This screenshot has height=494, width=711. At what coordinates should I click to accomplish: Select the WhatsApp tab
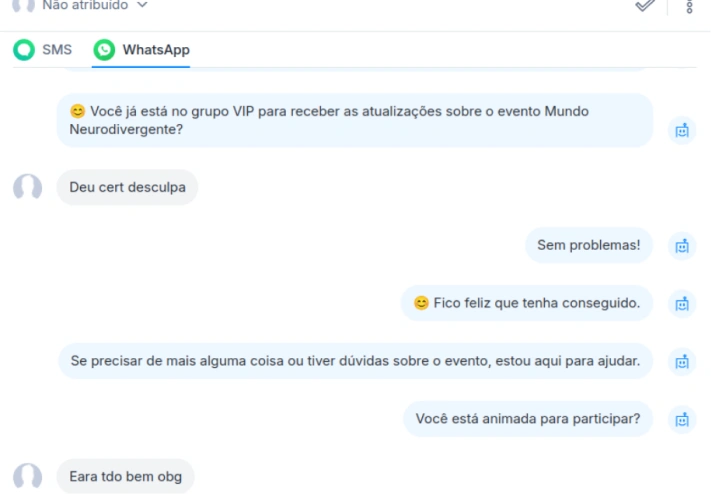pos(141,50)
